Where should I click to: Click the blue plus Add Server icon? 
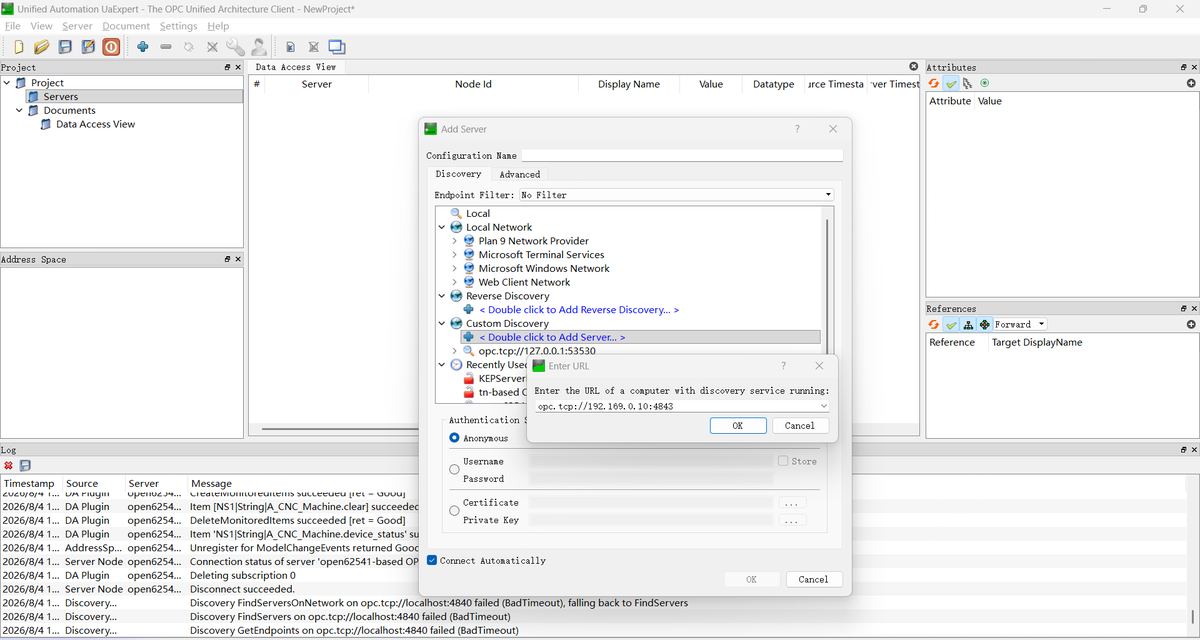pos(143,47)
